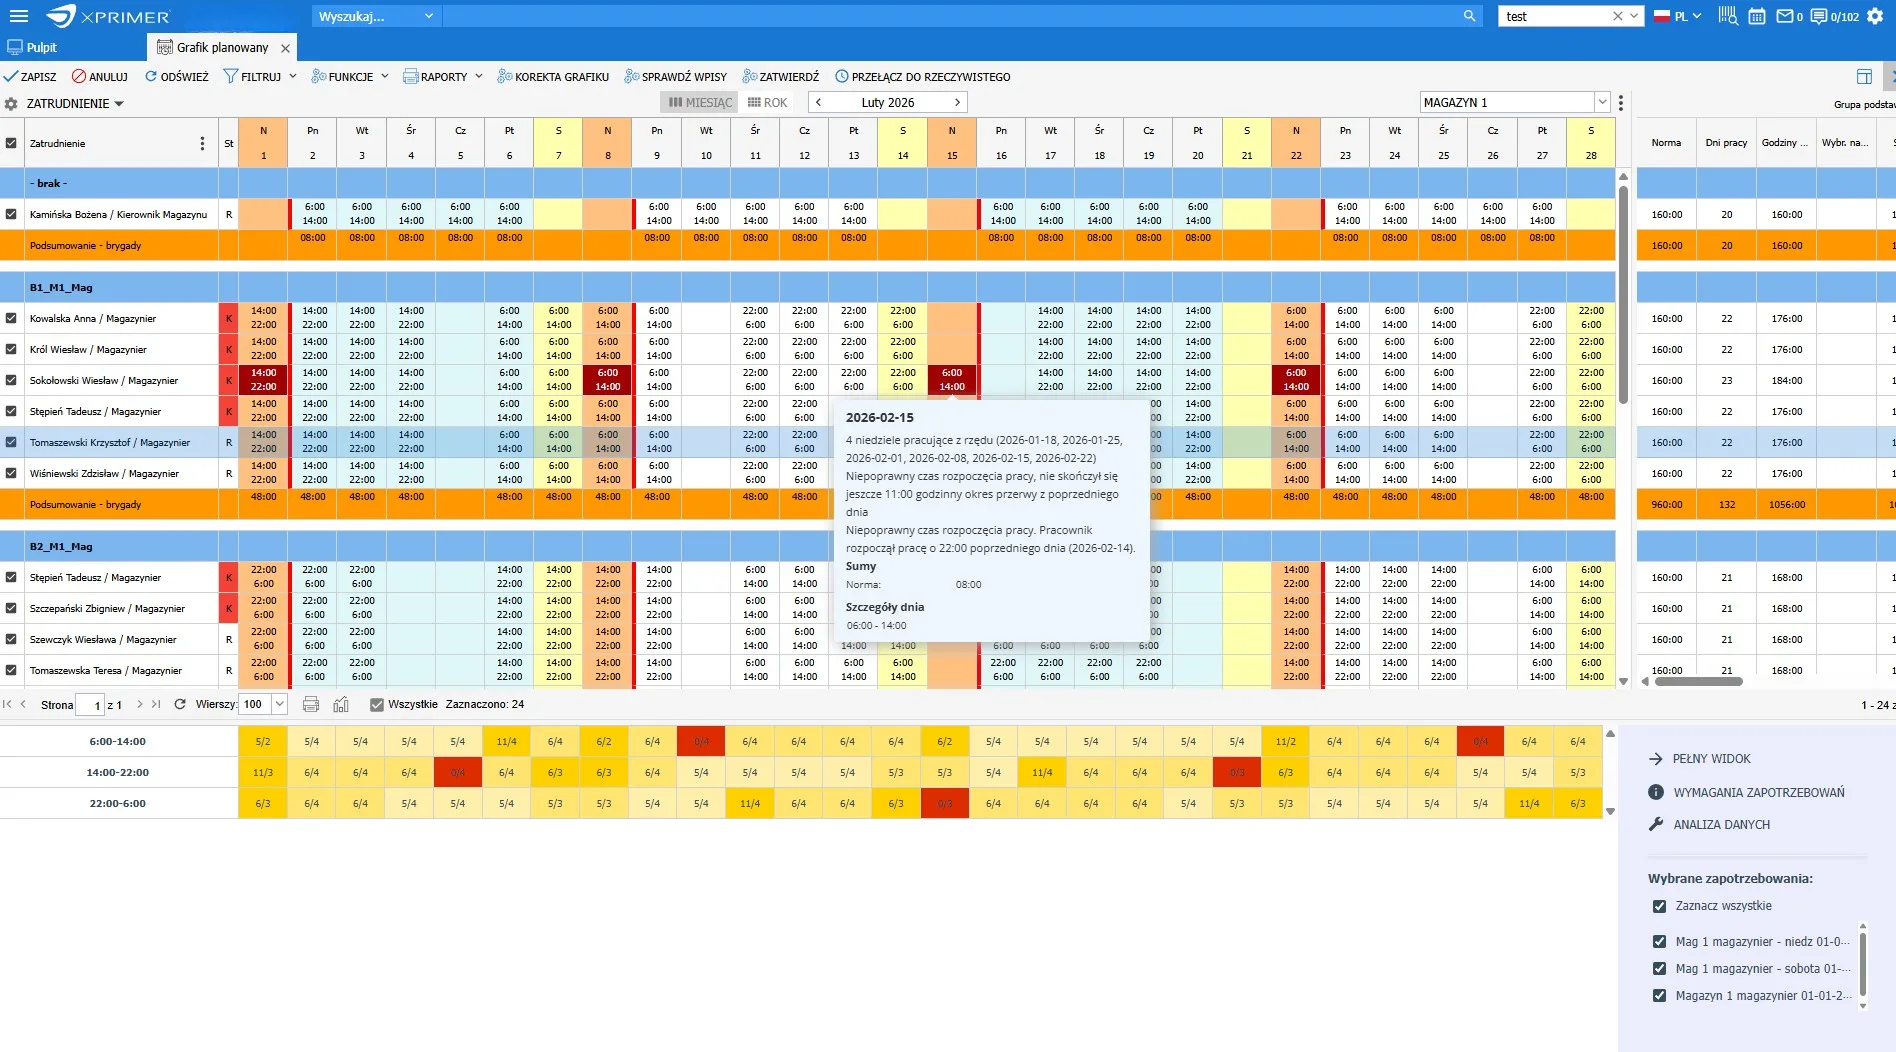The width and height of the screenshot is (1896, 1052).
Task: Open the Wierszy rows-per-page dropdown
Action: 280,704
